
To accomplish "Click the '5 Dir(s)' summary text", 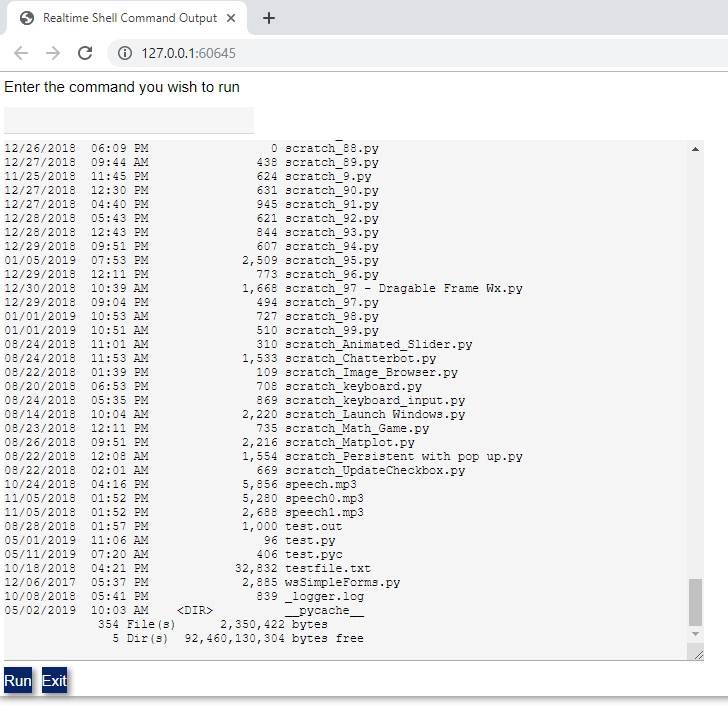I will point(140,638).
